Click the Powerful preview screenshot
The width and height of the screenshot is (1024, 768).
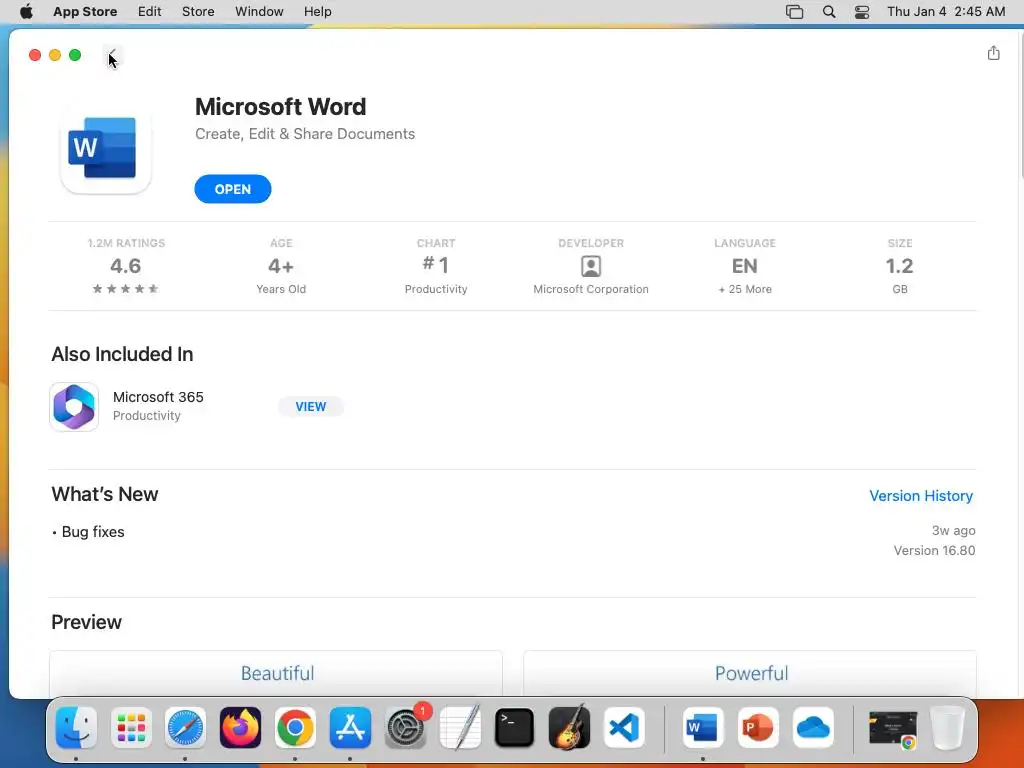tap(750, 673)
